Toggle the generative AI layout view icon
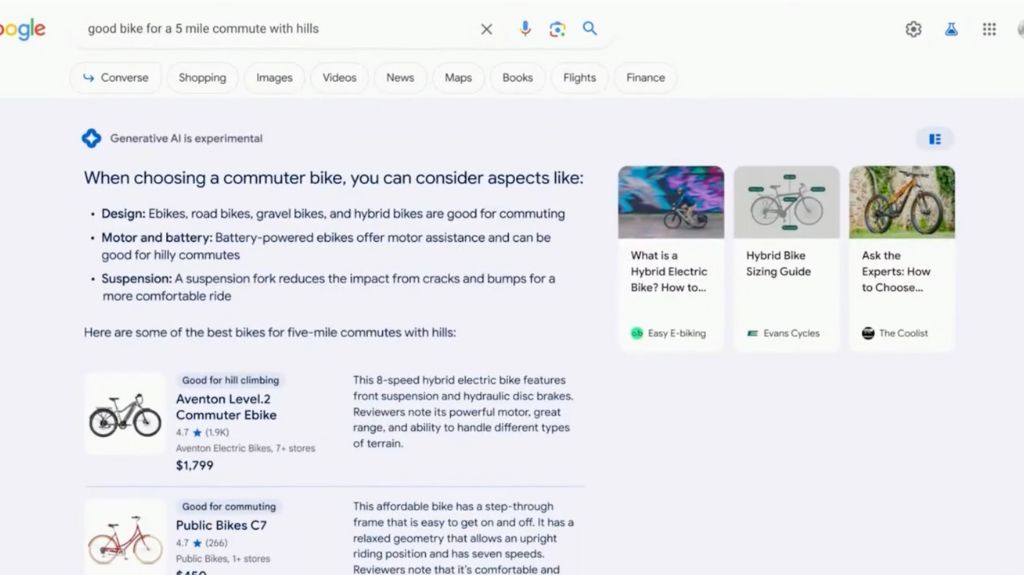 [x=935, y=139]
